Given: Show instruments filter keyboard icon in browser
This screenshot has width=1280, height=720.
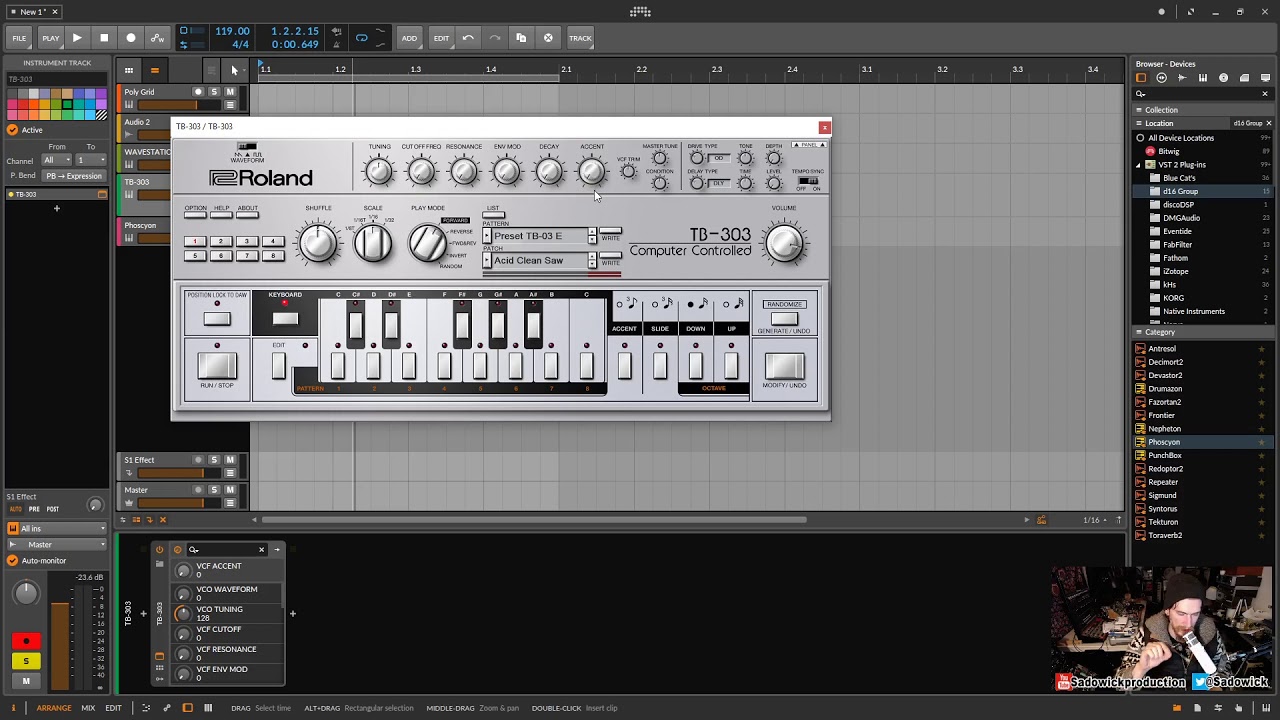Looking at the screenshot, I should (x=1203, y=78).
